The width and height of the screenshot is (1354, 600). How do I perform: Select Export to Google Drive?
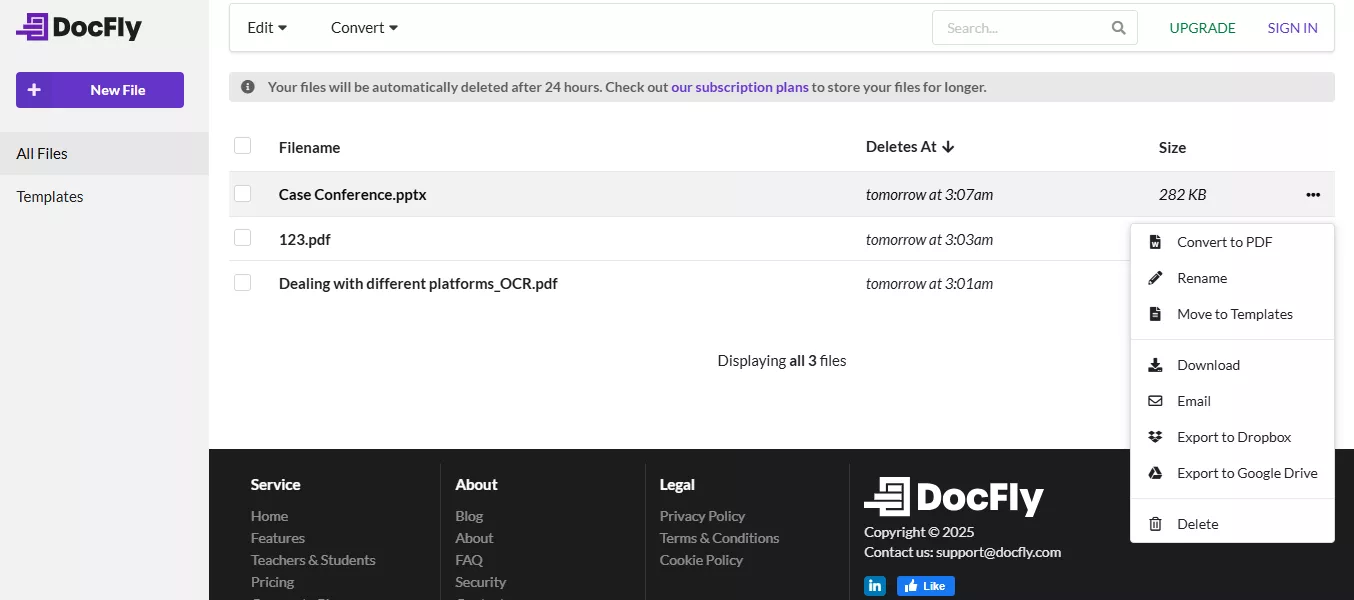click(x=1246, y=473)
